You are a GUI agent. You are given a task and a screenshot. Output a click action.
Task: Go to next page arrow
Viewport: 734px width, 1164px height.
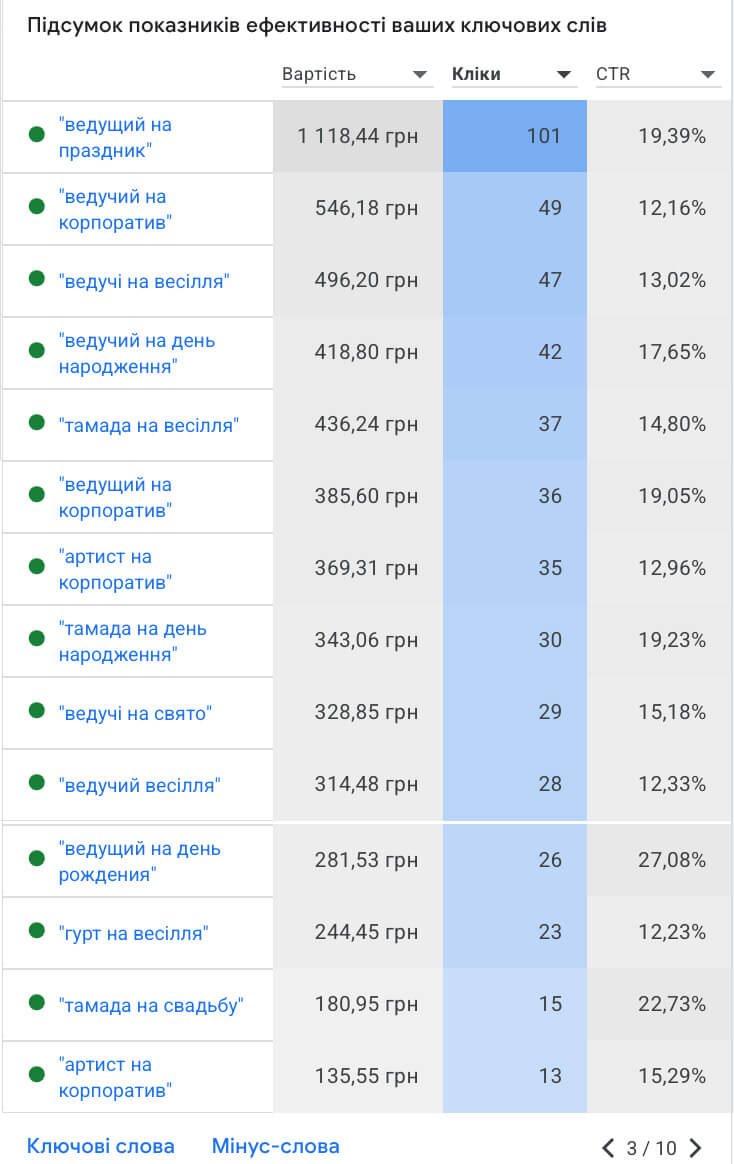point(696,1148)
